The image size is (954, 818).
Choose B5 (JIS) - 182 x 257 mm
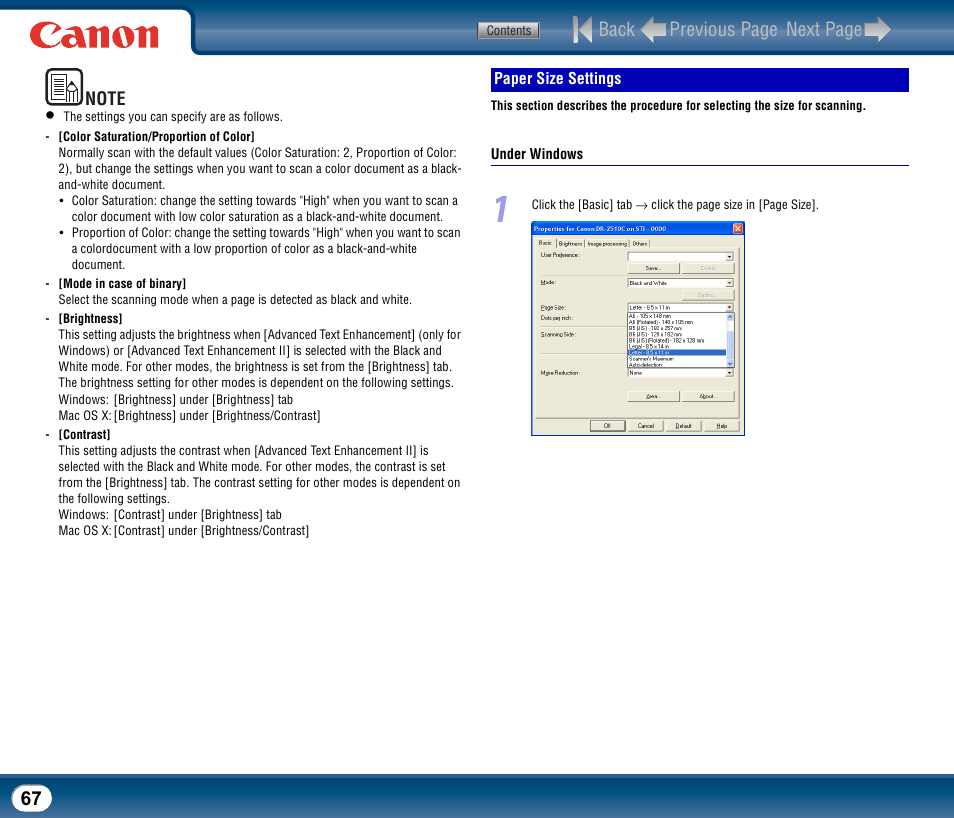(x=677, y=328)
